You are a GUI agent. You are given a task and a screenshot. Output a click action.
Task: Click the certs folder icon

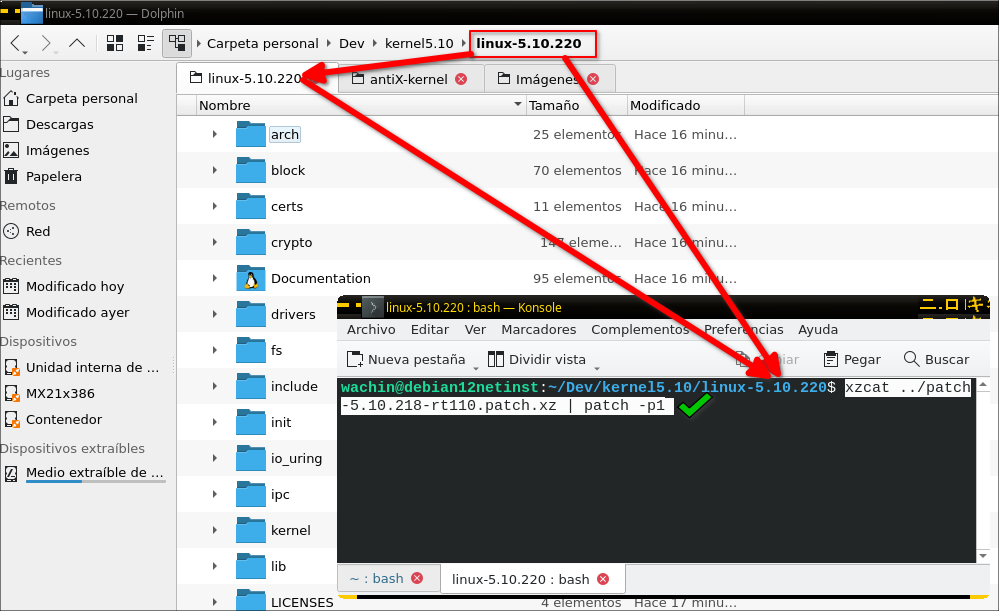click(250, 206)
